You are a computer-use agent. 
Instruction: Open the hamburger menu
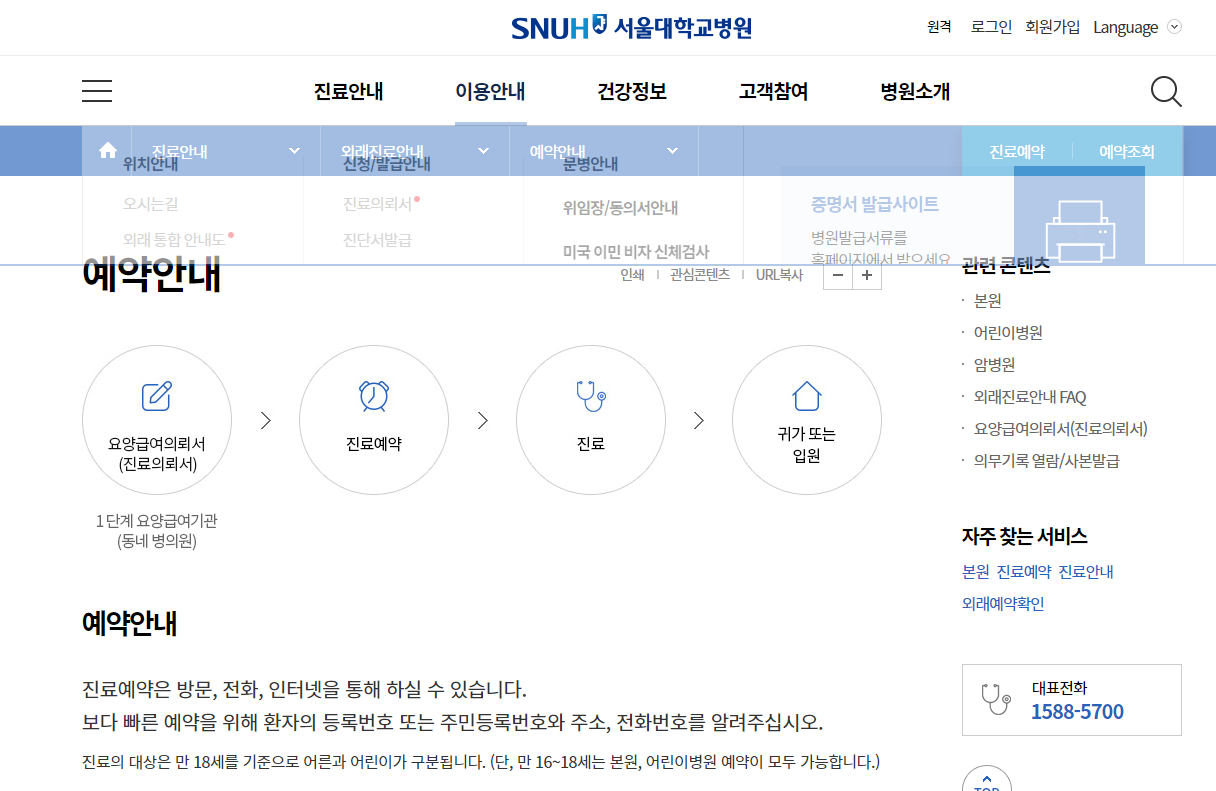96,90
